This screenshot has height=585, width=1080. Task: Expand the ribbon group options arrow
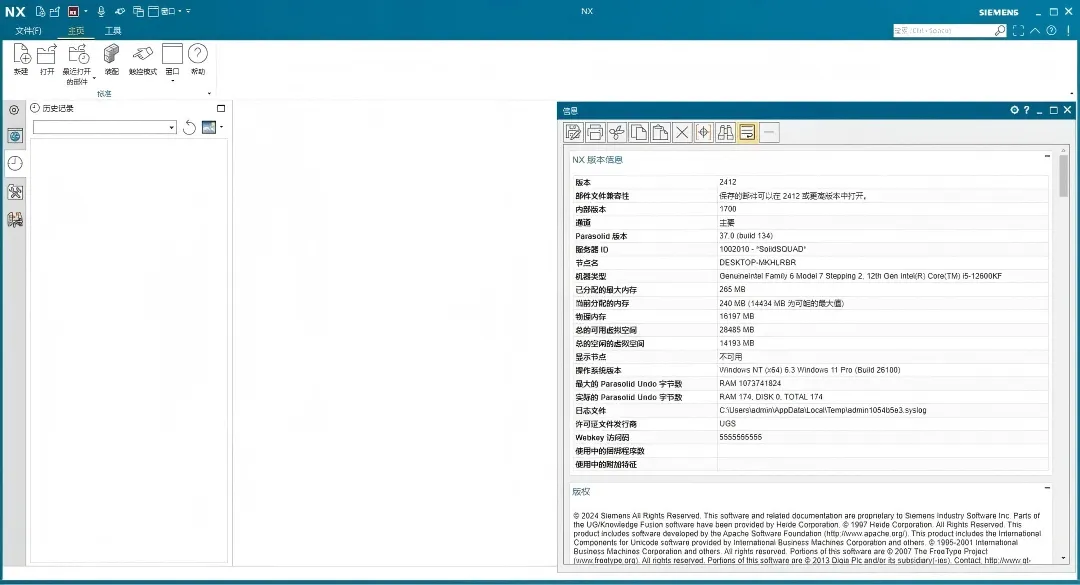pyautogui.click(x=209, y=94)
